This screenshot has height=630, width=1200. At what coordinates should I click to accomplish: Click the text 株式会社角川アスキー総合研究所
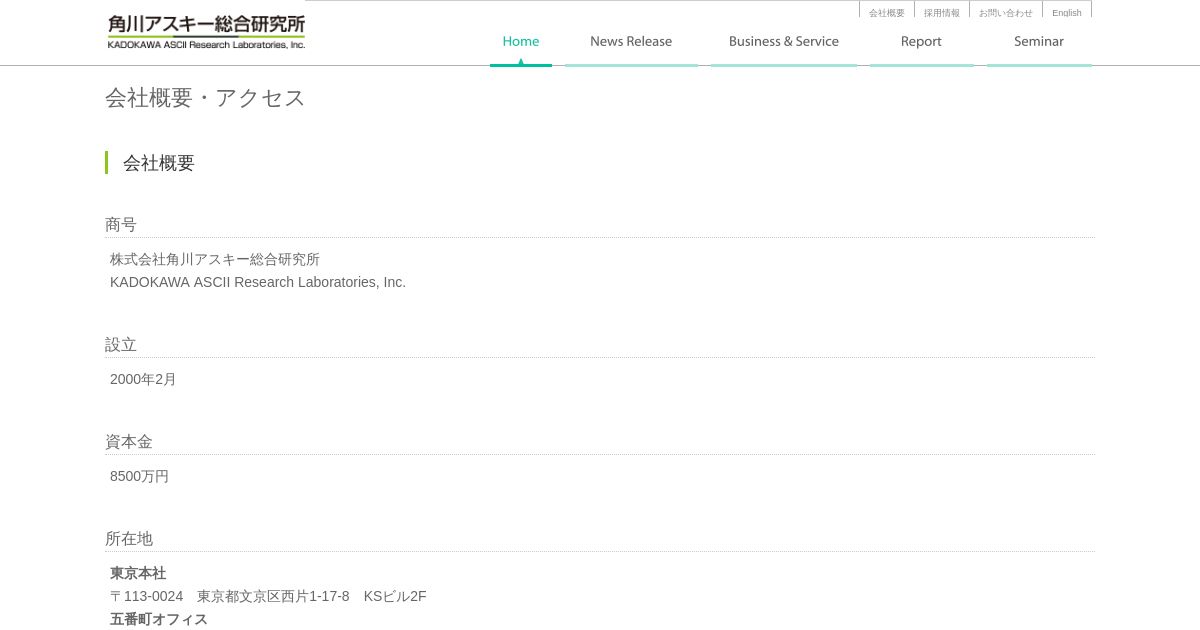pyautogui.click(x=215, y=259)
